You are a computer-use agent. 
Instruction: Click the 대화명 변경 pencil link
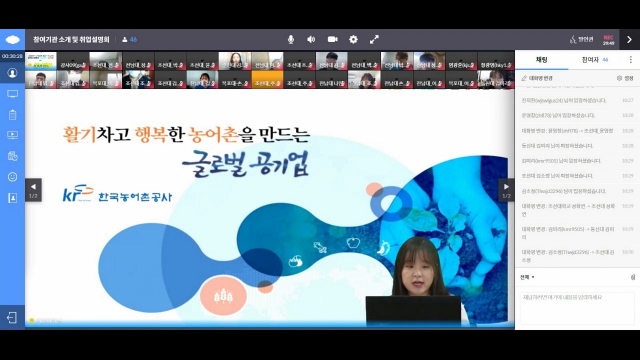pos(537,78)
